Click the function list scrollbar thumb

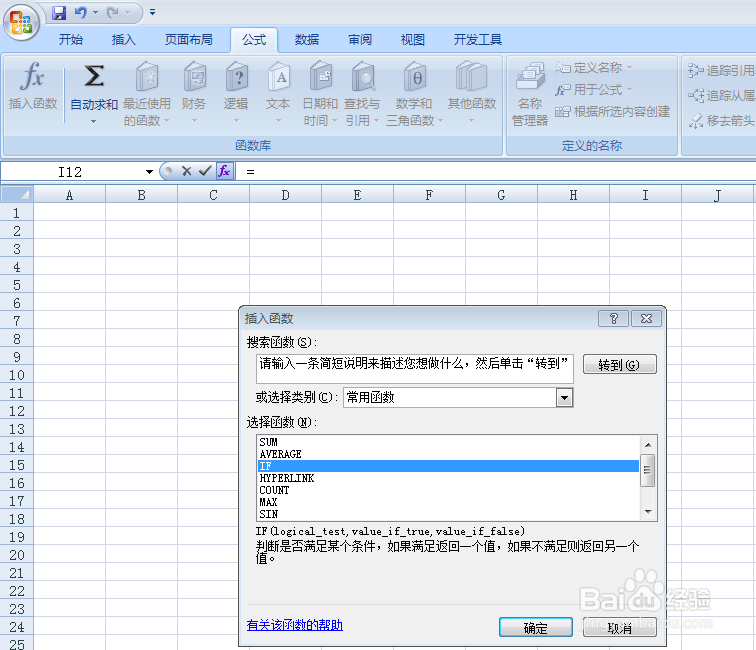648,470
